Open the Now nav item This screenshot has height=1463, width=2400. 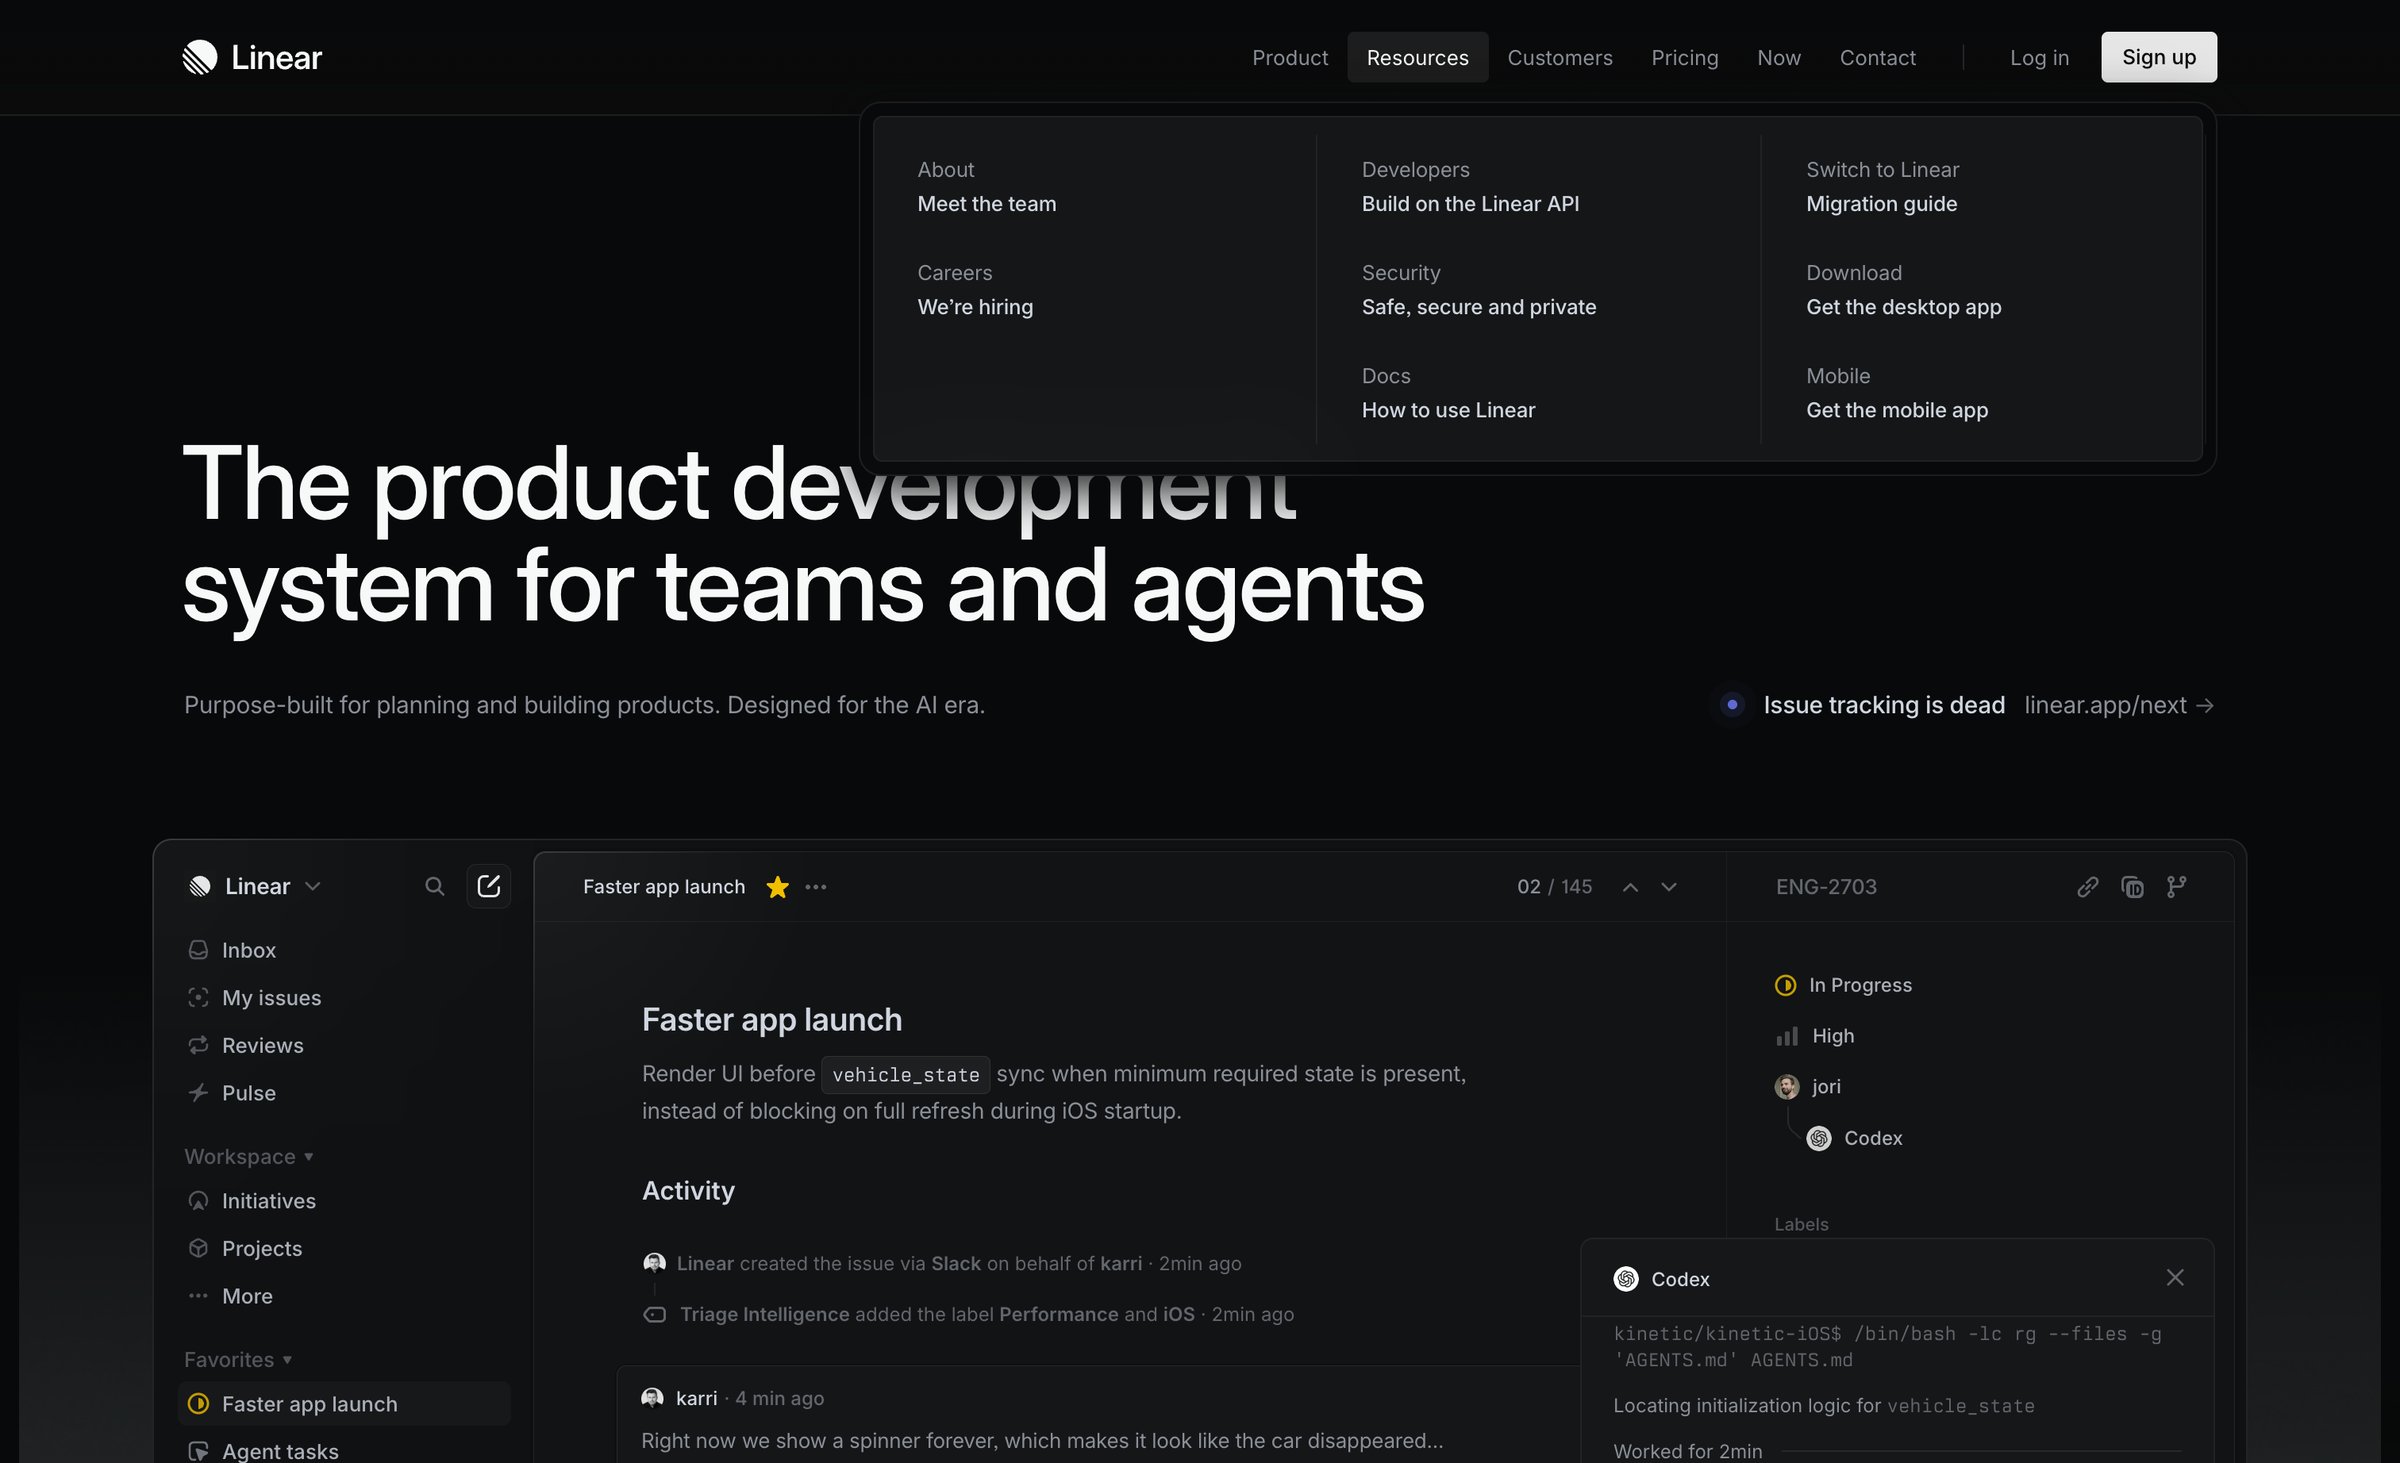pyautogui.click(x=1779, y=57)
